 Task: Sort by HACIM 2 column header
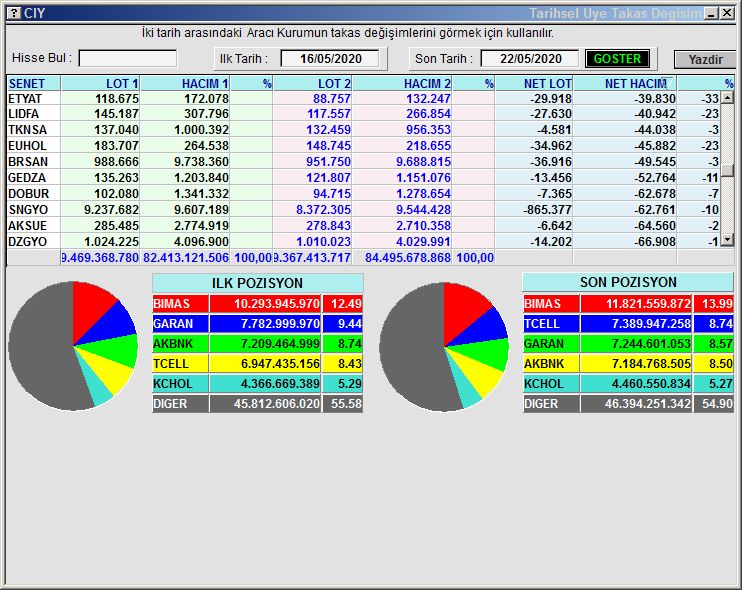402,84
